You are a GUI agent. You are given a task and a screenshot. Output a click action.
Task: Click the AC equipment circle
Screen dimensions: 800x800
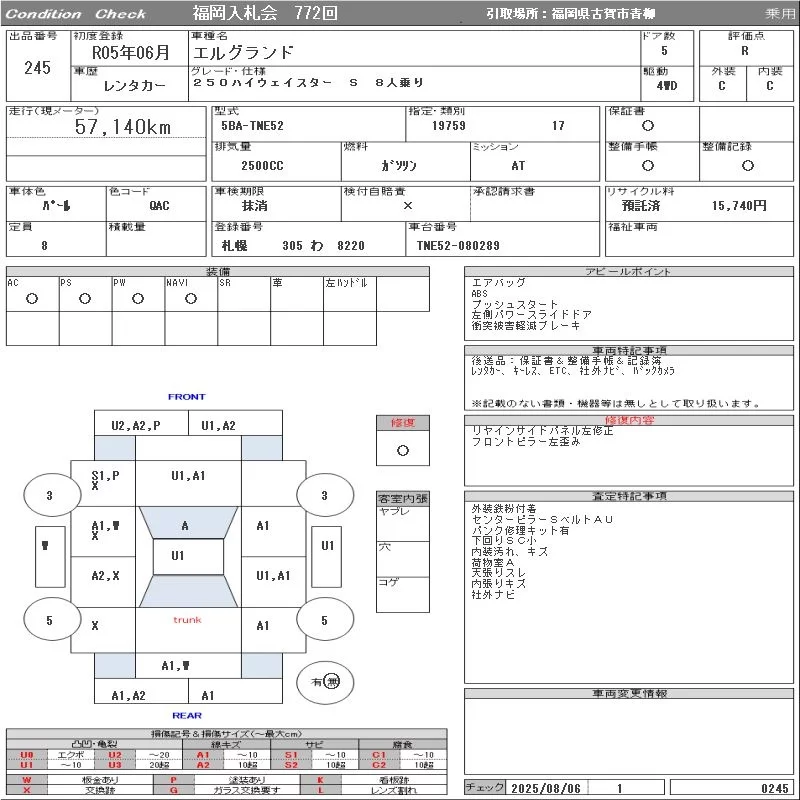pyautogui.click(x=32, y=298)
